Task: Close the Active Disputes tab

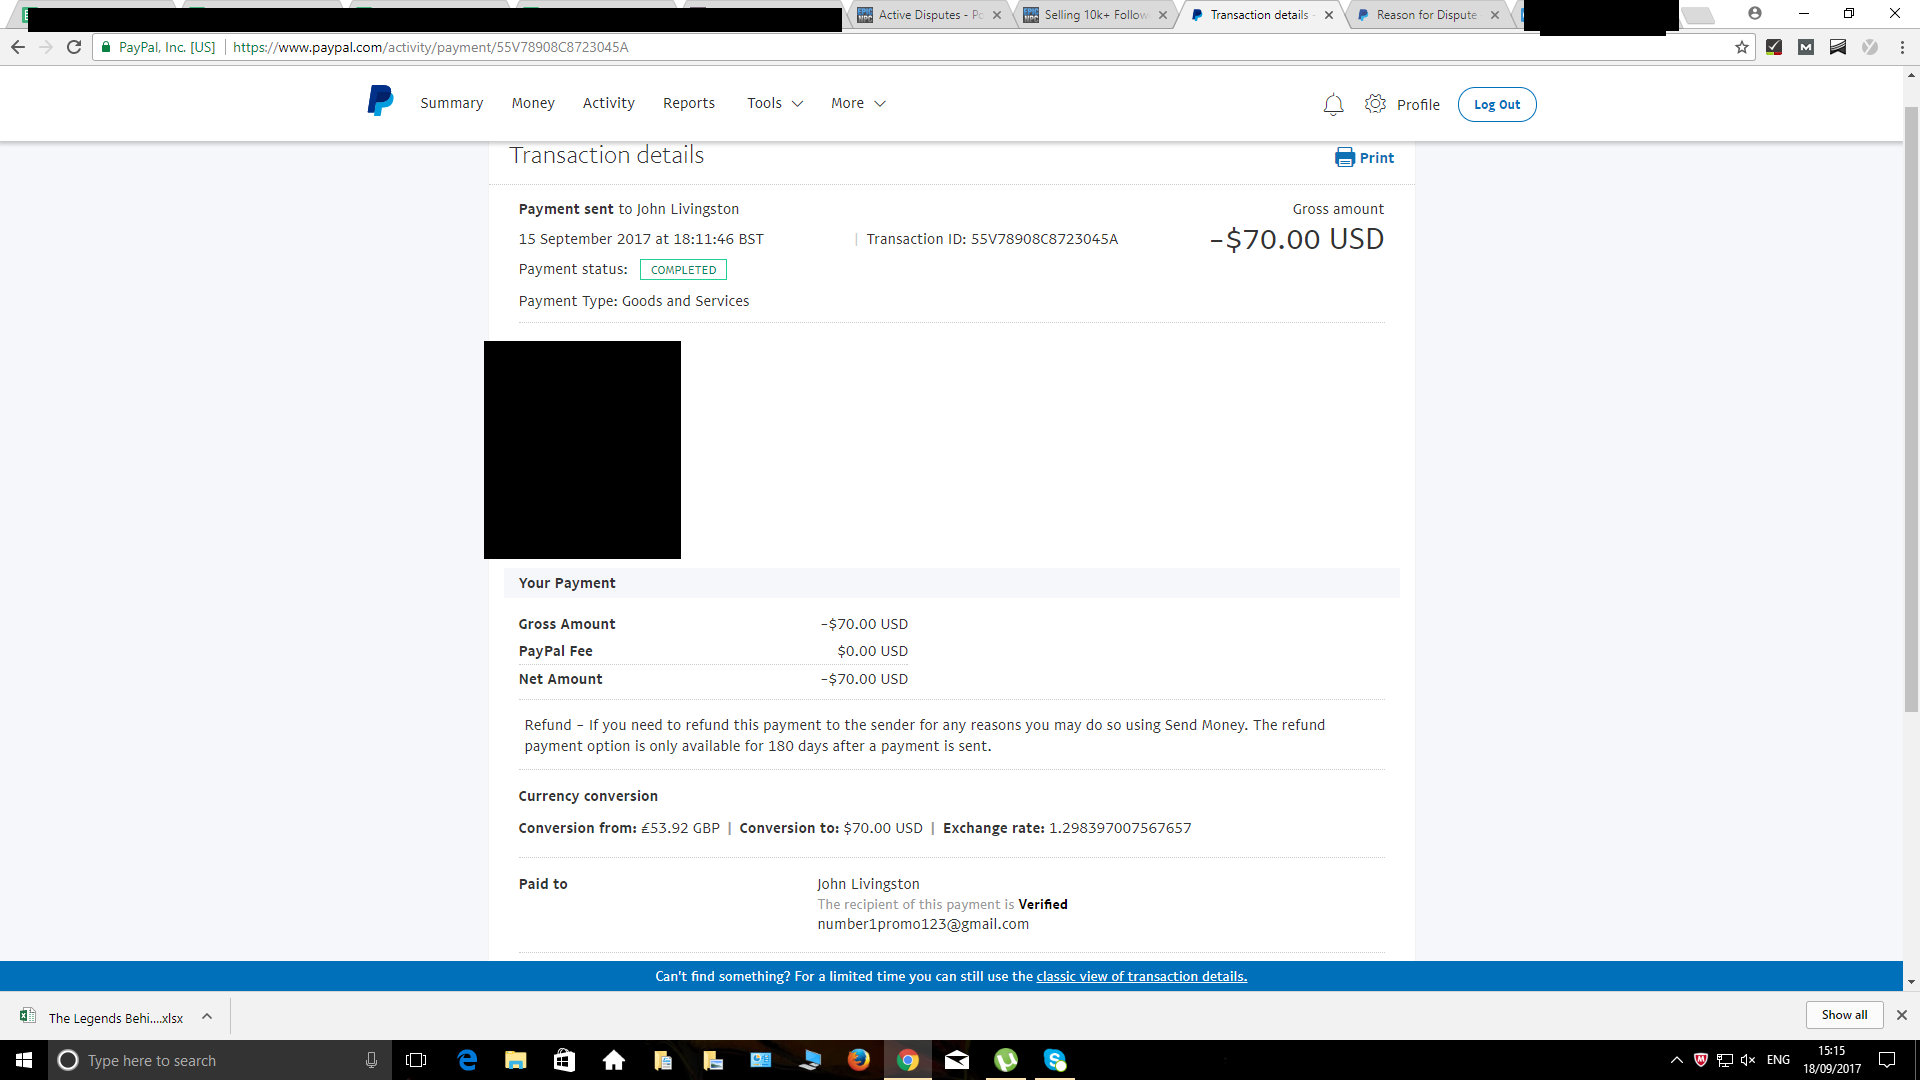Action: (x=997, y=15)
